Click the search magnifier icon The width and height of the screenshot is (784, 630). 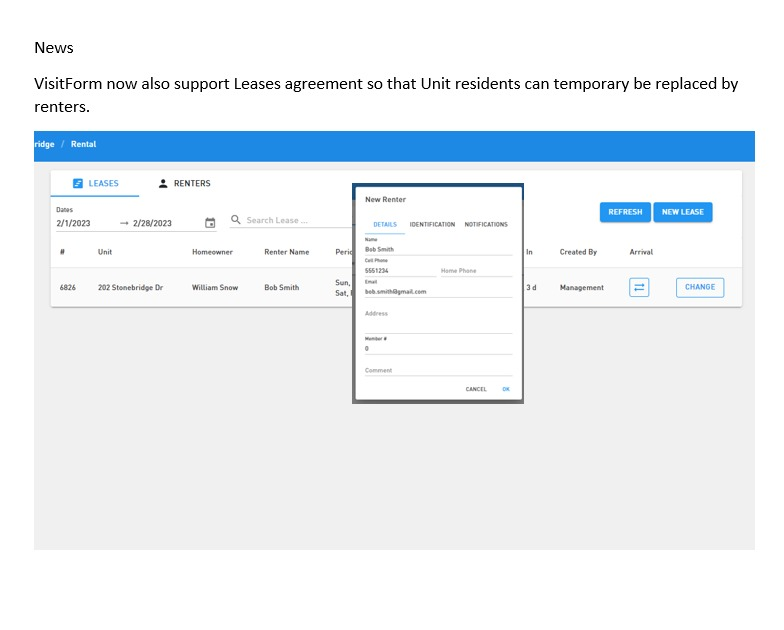(236, 220)
